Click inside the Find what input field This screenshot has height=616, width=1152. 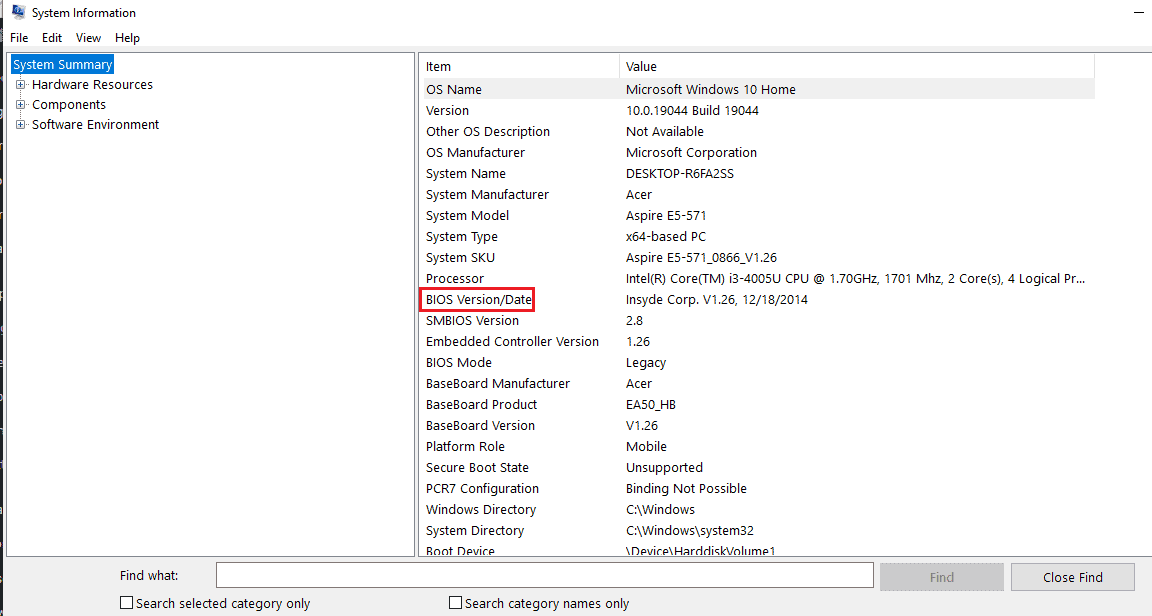544,574
